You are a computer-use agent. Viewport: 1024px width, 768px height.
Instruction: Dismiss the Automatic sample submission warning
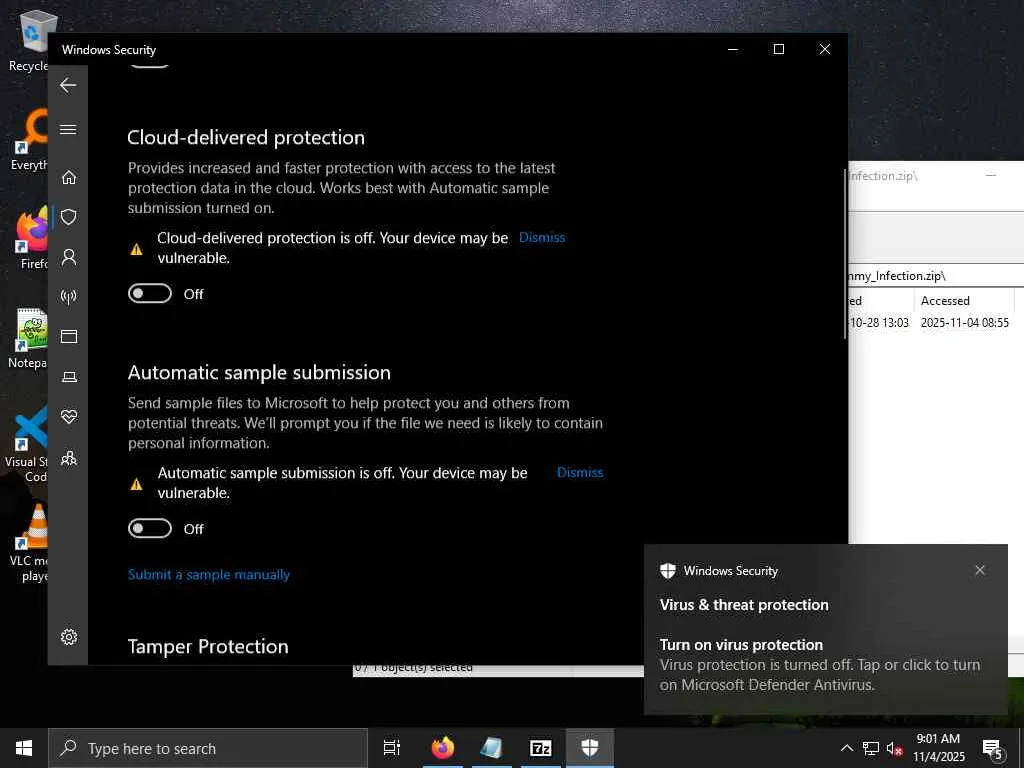pyautogui.click(x=580, y=472)
